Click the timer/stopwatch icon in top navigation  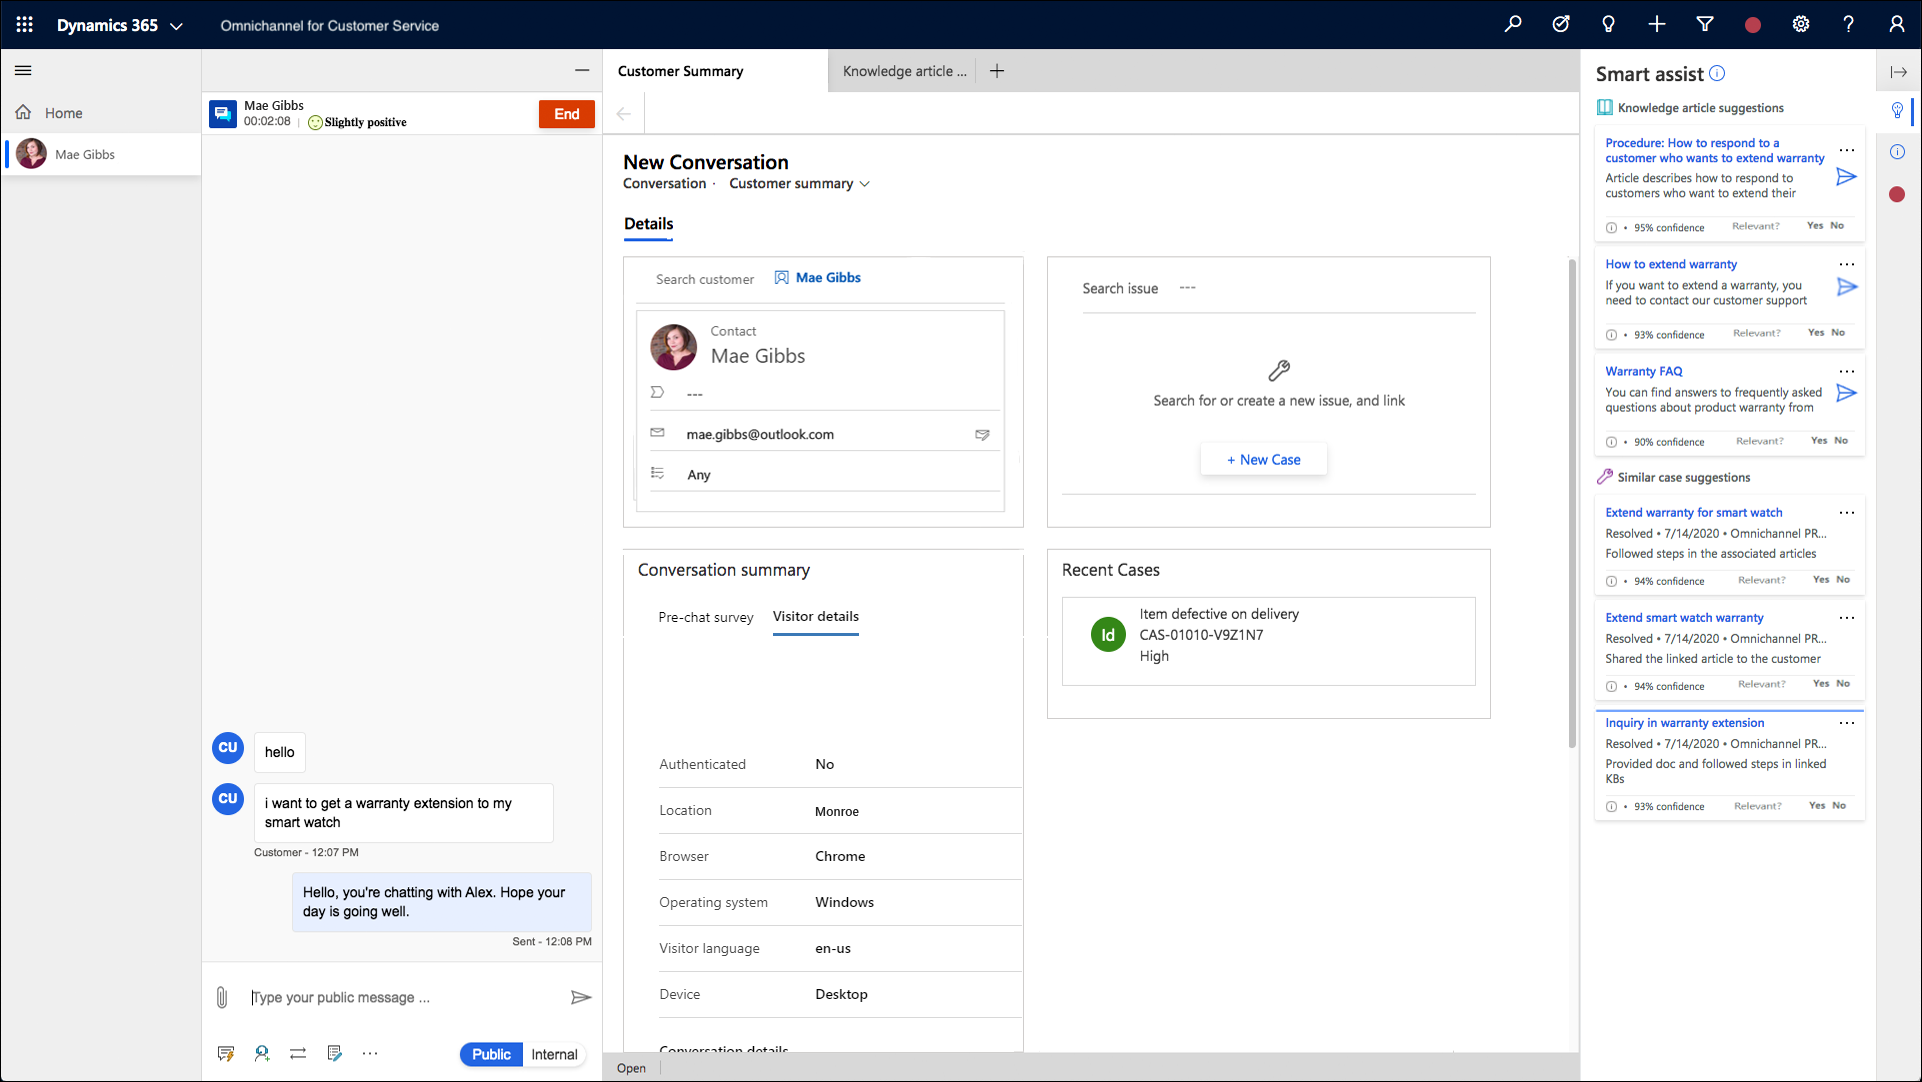[x=1559, y=25]
